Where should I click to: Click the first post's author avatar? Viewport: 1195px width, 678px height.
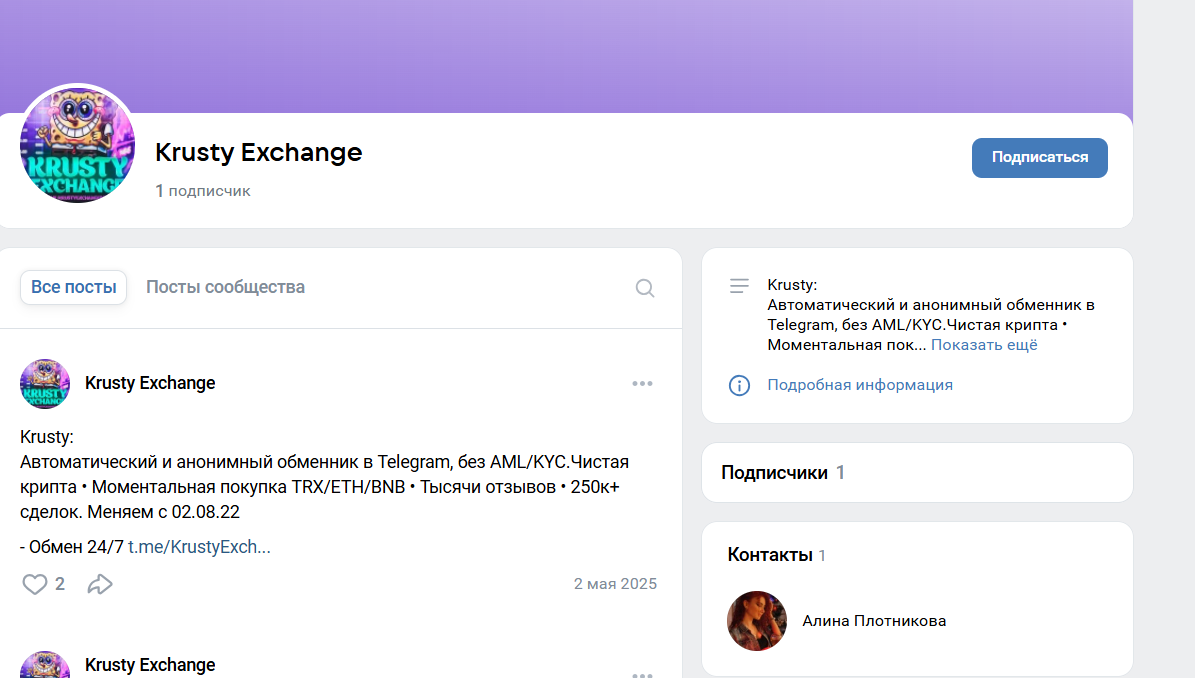[x=45, y=384]
